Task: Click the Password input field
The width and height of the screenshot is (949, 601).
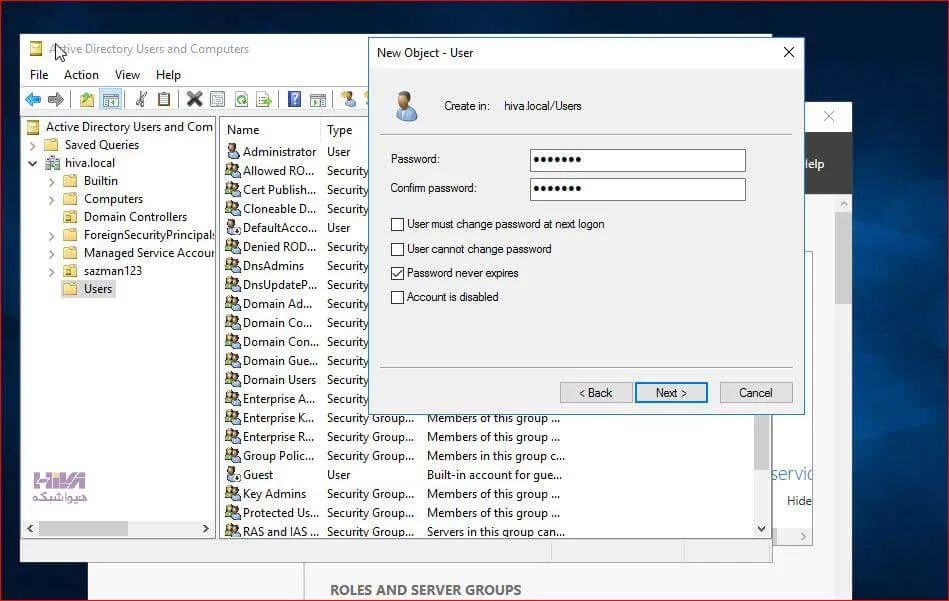Action: [x=637, y=160]
